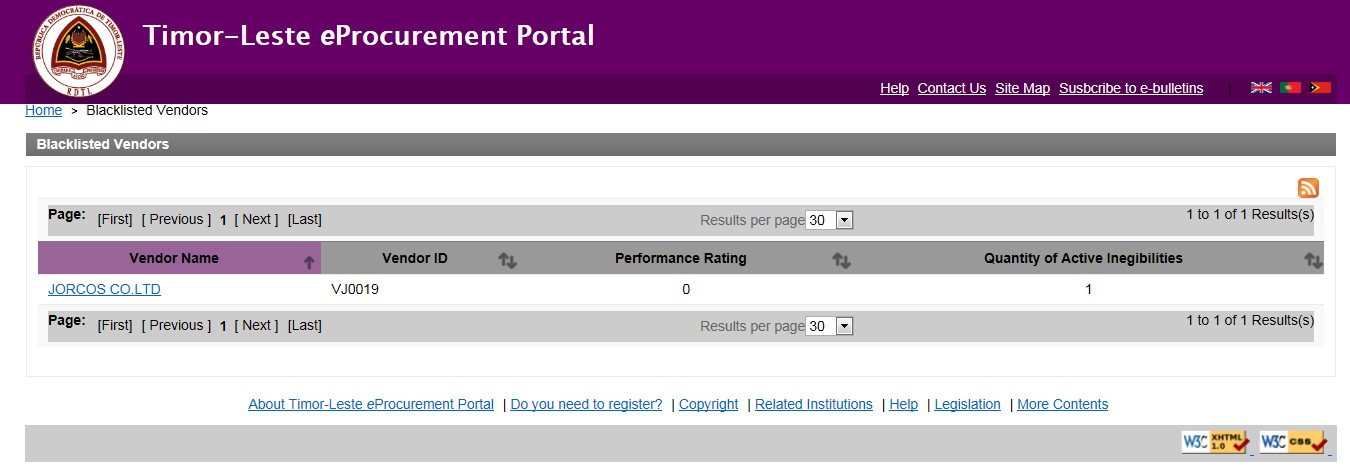
Task: Click Subscribe to e-bulletins link
Action: [x=1130, y=88]
